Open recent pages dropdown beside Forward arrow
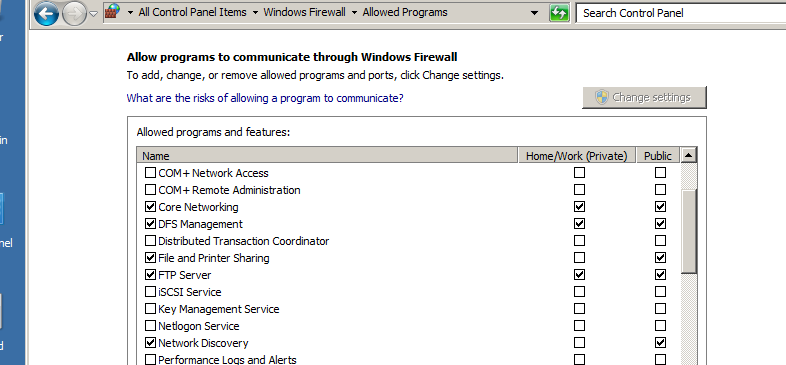This screenshot has width=786, height=365. point(93,14)
